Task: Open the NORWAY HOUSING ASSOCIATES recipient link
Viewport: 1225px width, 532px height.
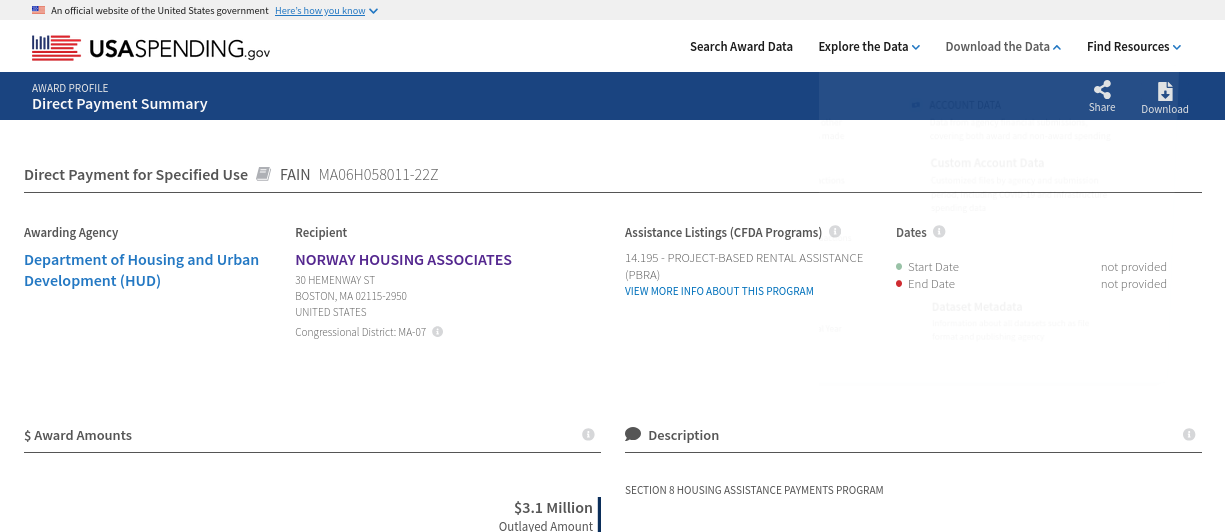Action: [x=403, y=260]
